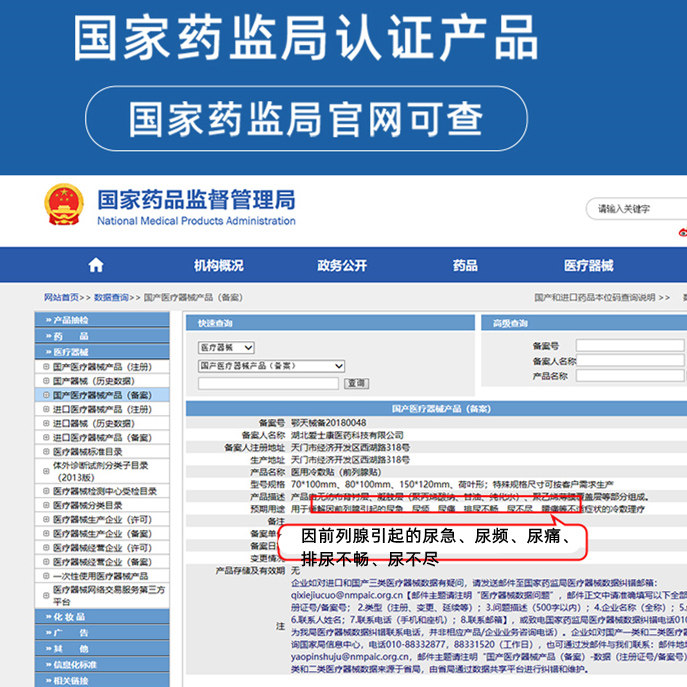Select 医疗器械生产企业（备案） in sidebar
The width and height of the screenshot is (687, 687).
coord(102,534)
